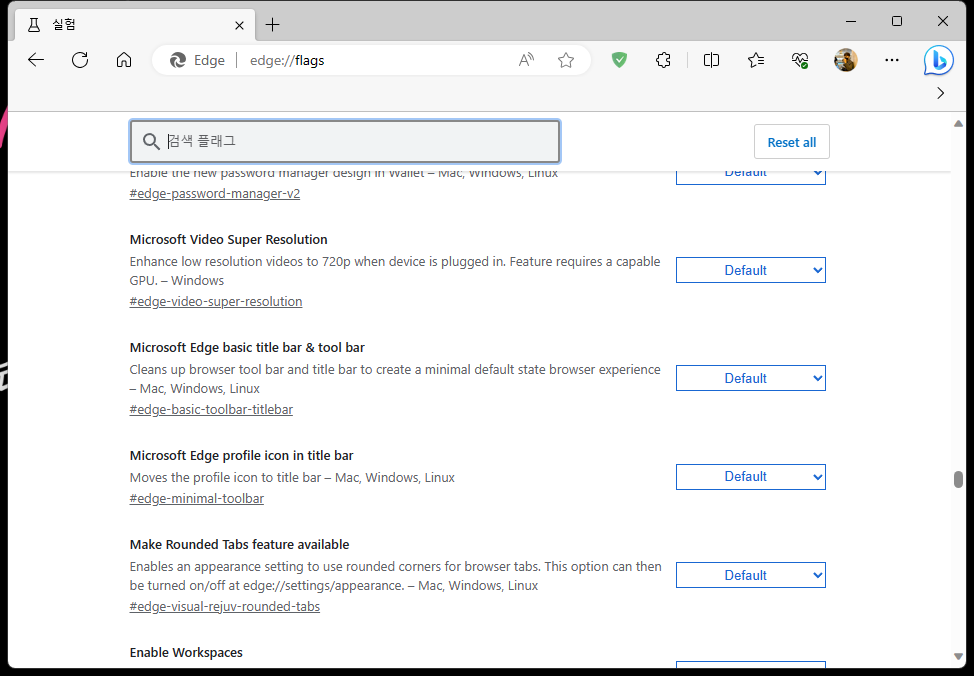Add this page to favorites star
This screenshot has width=974, height=676.
tap(566, 60)
